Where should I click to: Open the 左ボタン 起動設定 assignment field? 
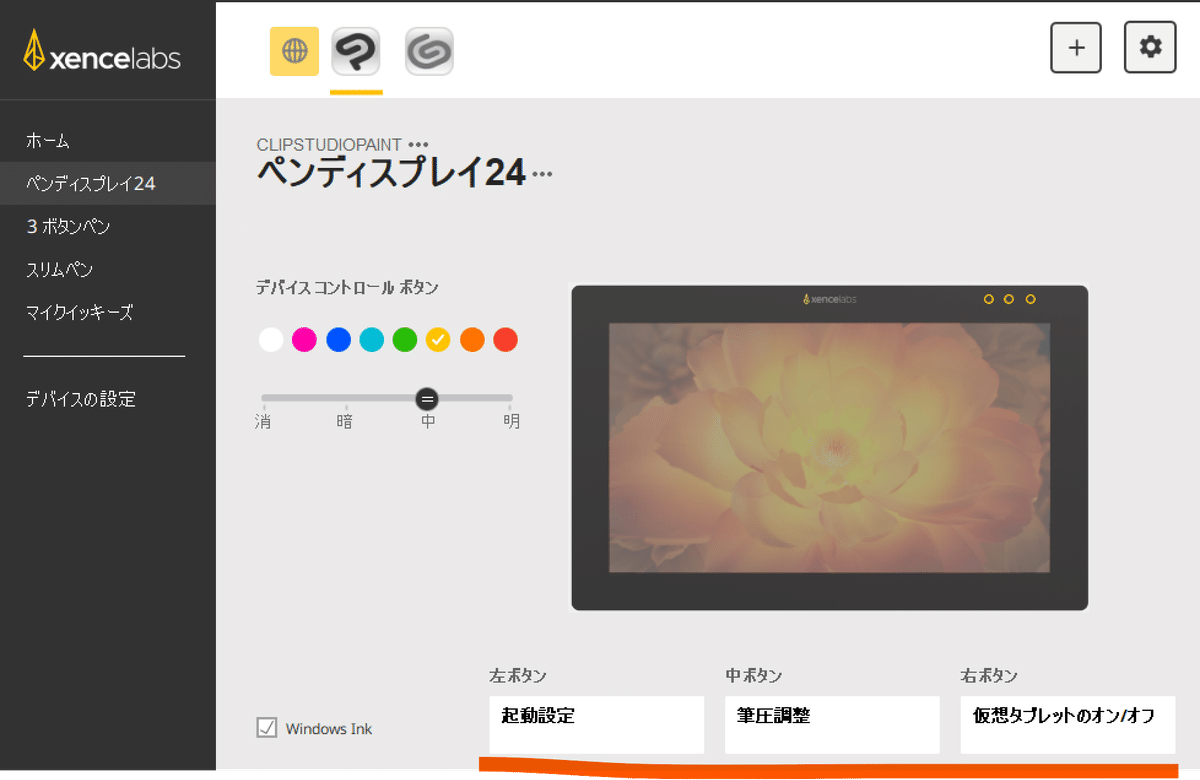pos(597,724)
